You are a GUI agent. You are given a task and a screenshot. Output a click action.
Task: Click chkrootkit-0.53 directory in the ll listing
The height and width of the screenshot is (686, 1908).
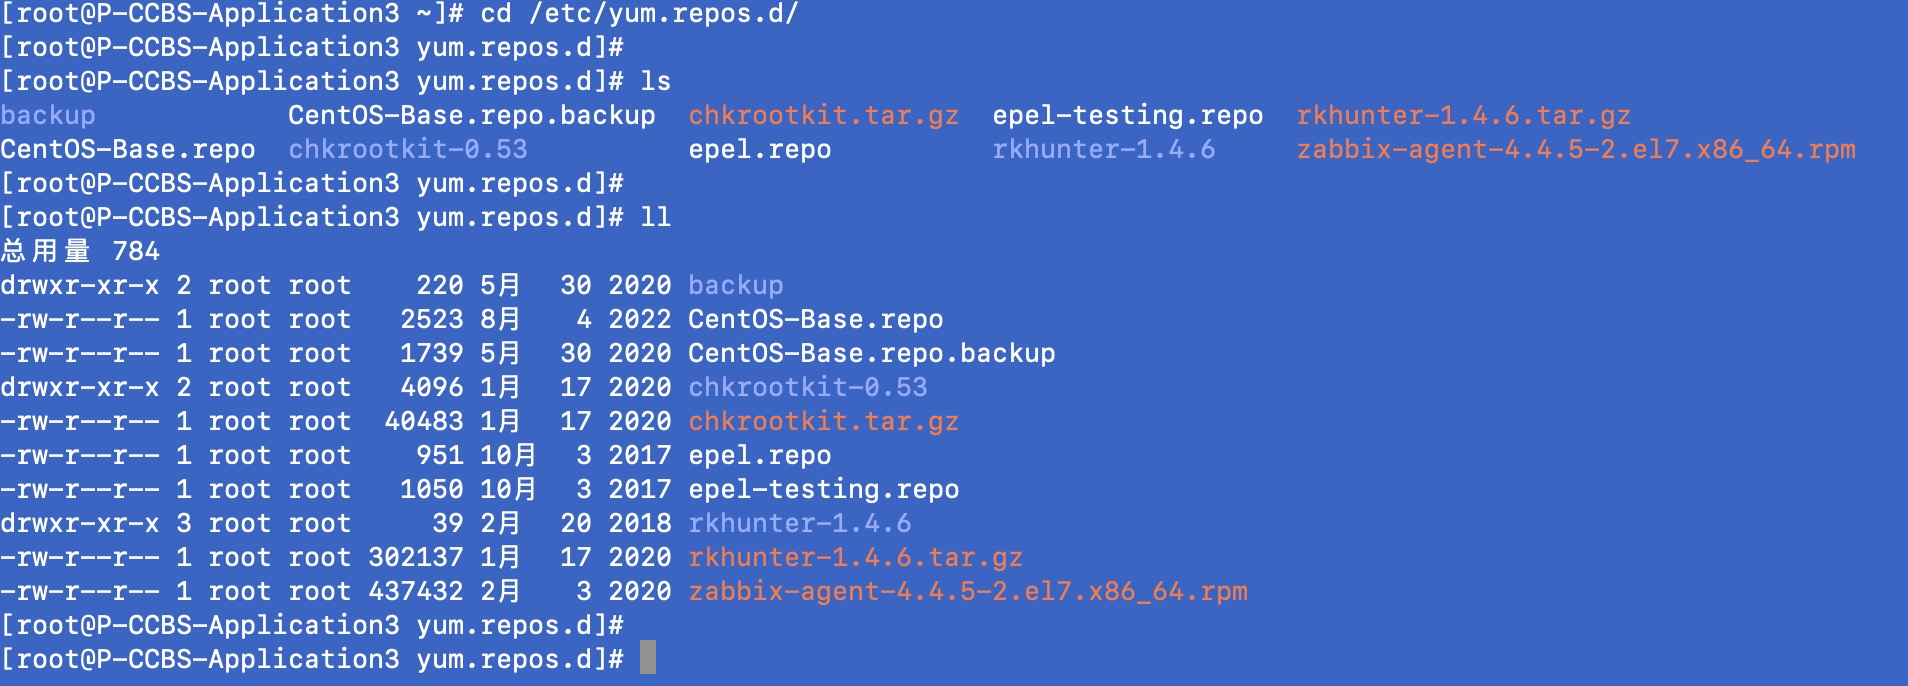click(x=808, y=387)
